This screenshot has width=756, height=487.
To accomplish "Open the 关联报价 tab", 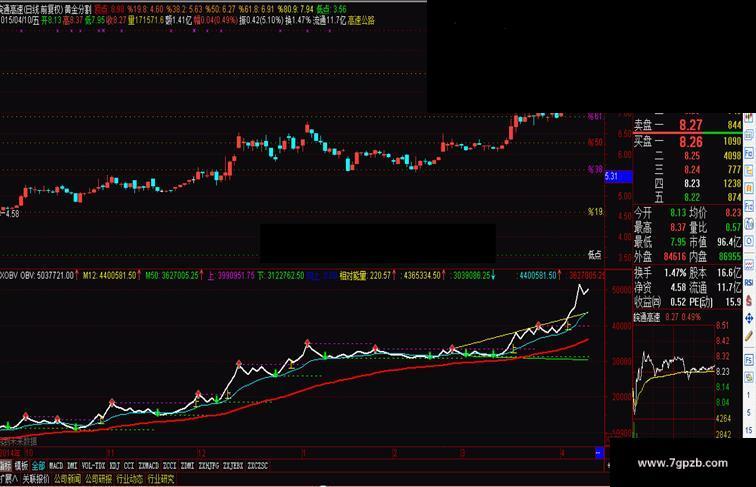I will pyautogui.click(x=36, y=479).
